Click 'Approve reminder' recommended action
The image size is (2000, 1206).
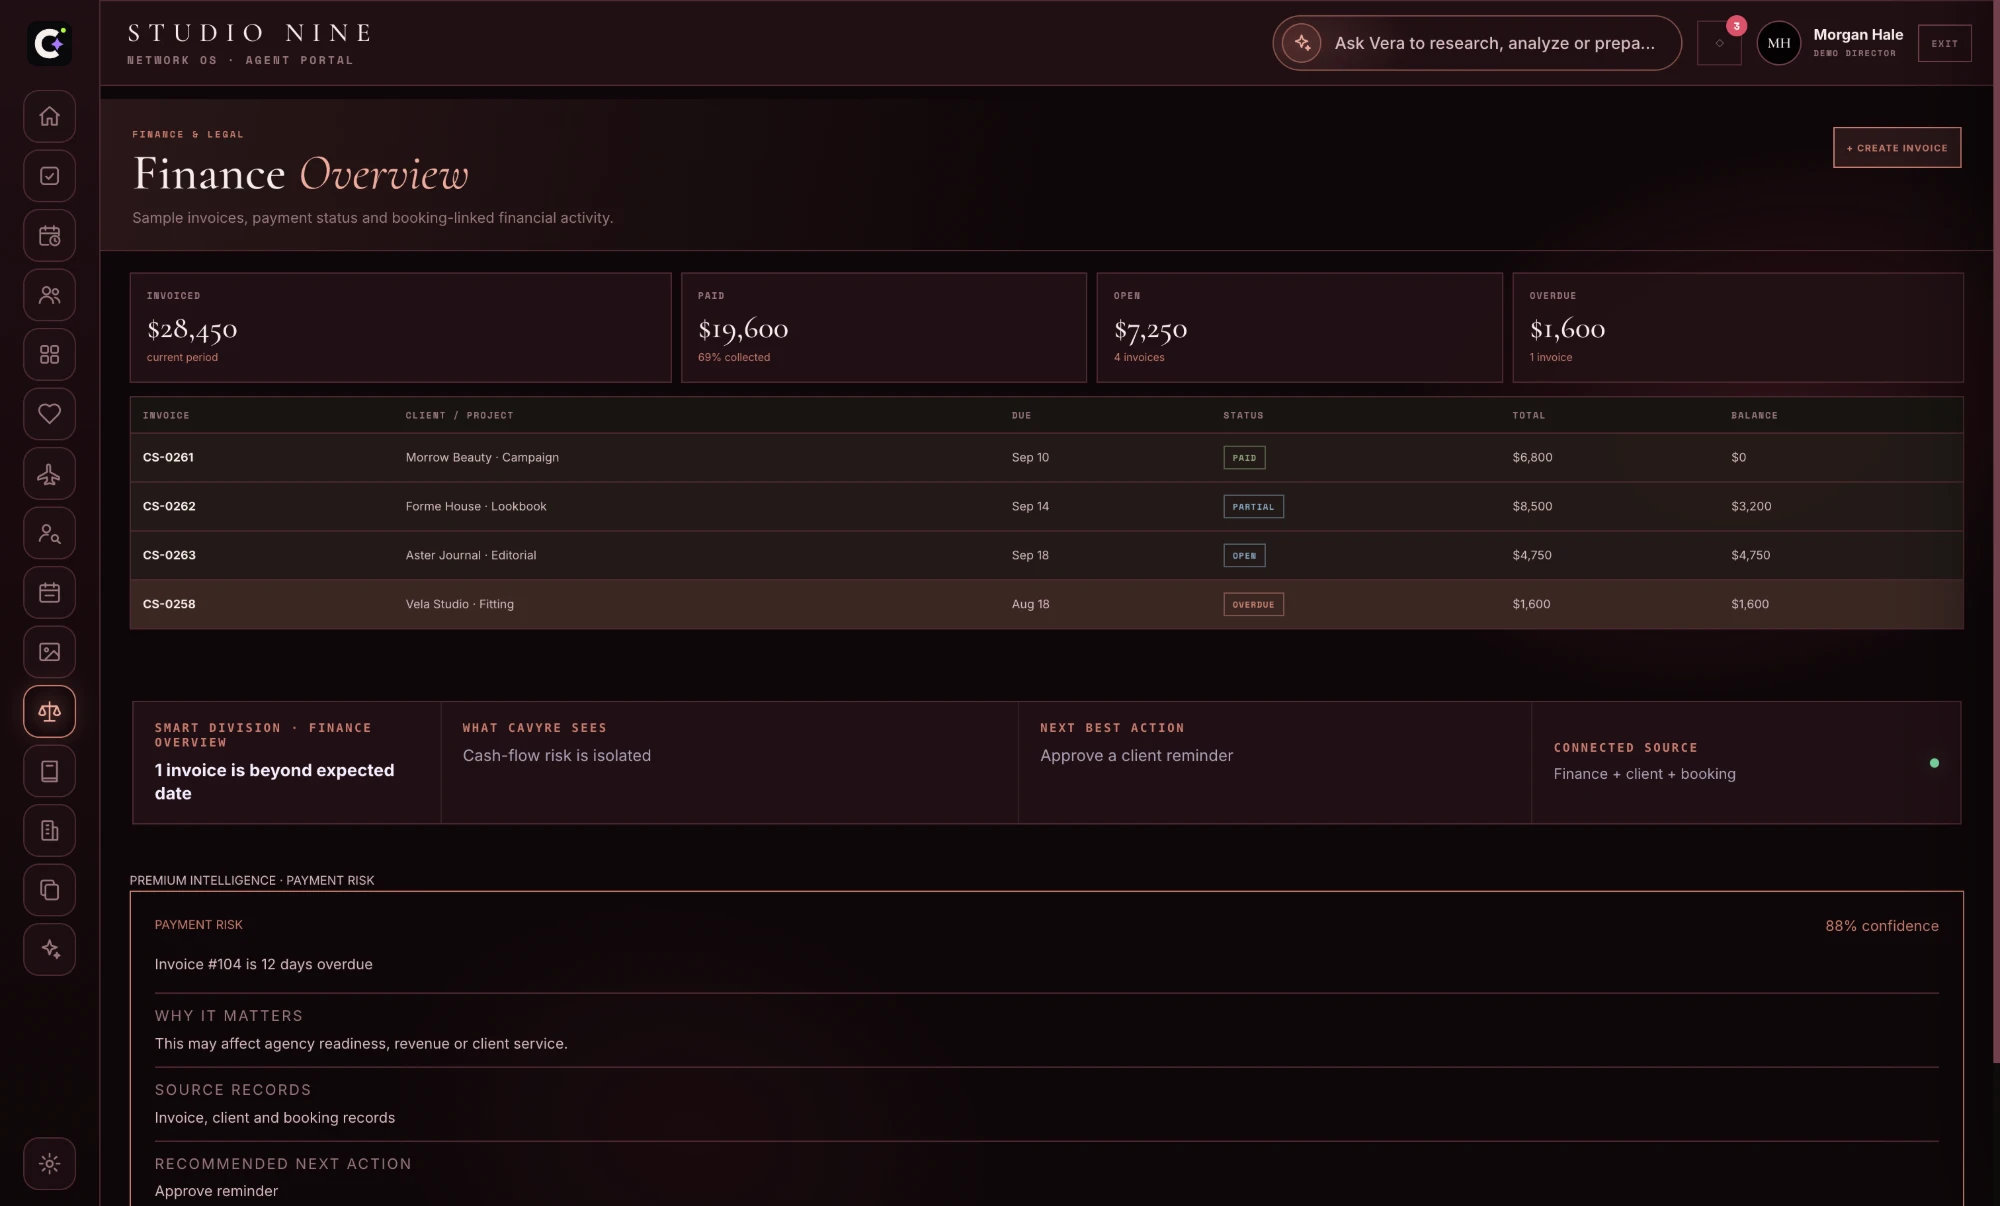216,1191
